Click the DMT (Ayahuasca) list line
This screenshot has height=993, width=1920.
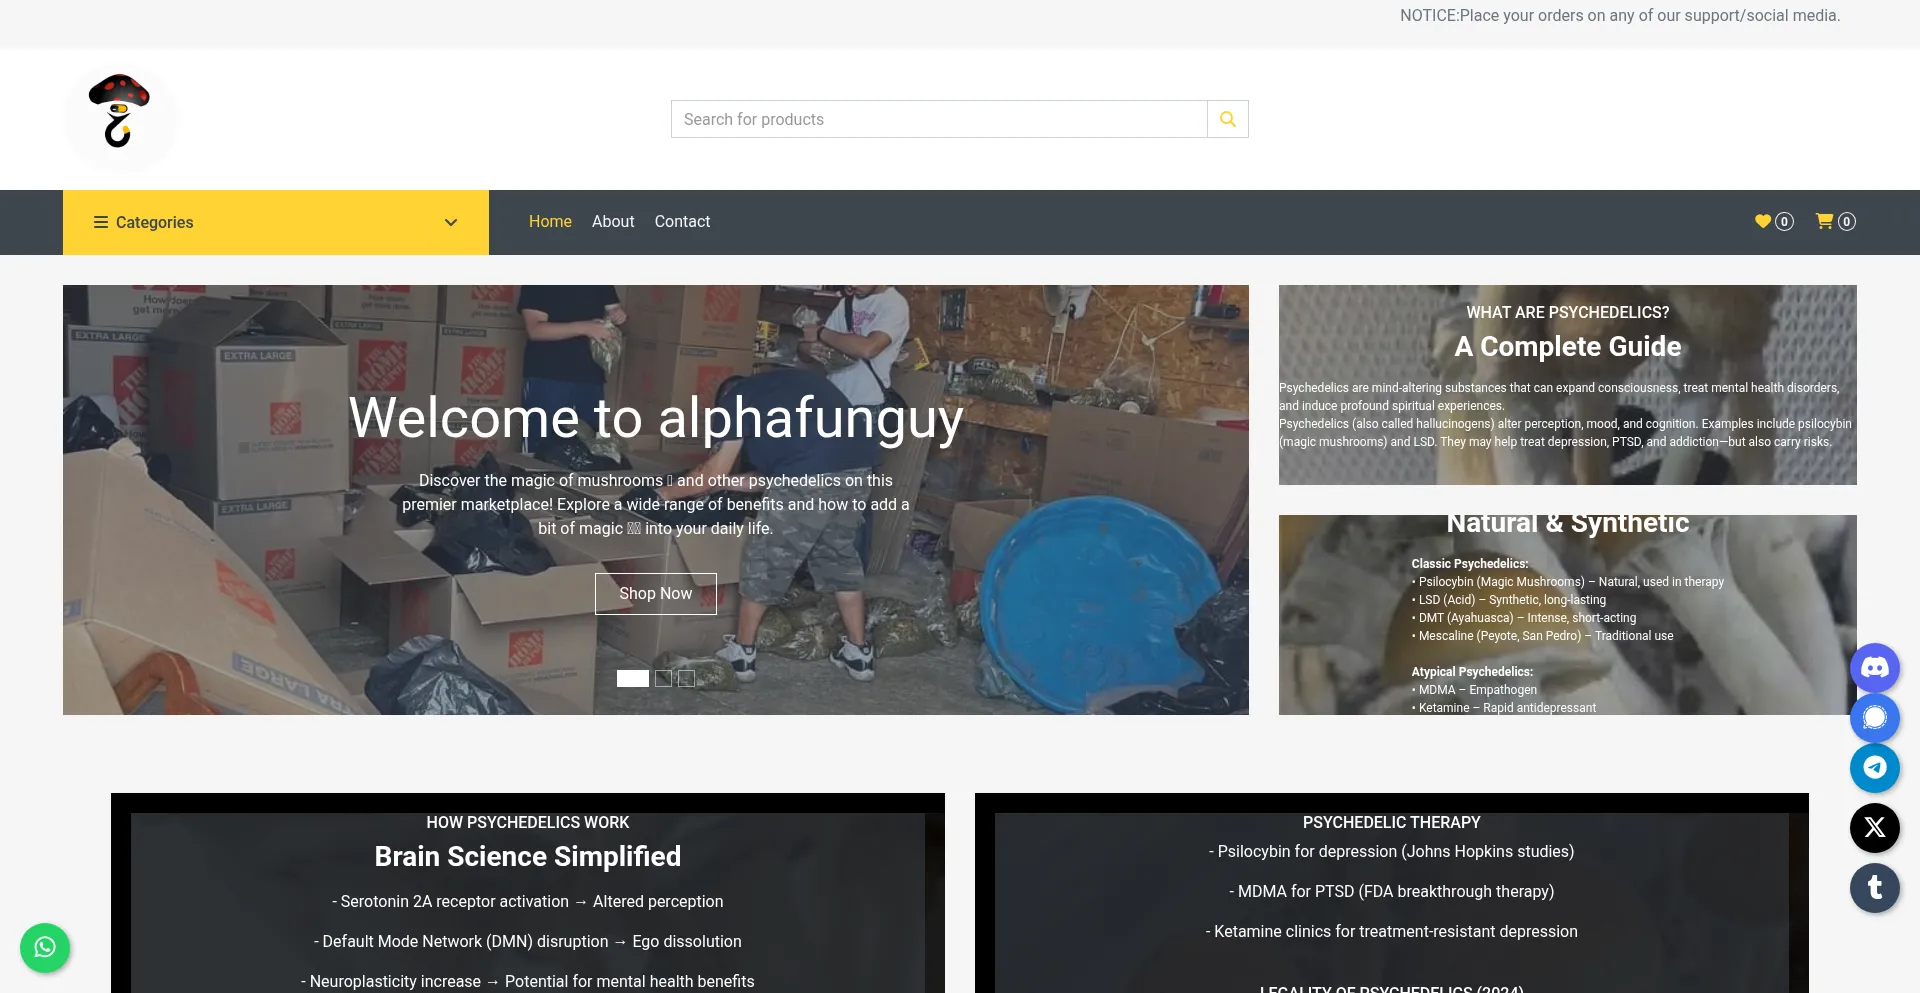[1524, 618]
